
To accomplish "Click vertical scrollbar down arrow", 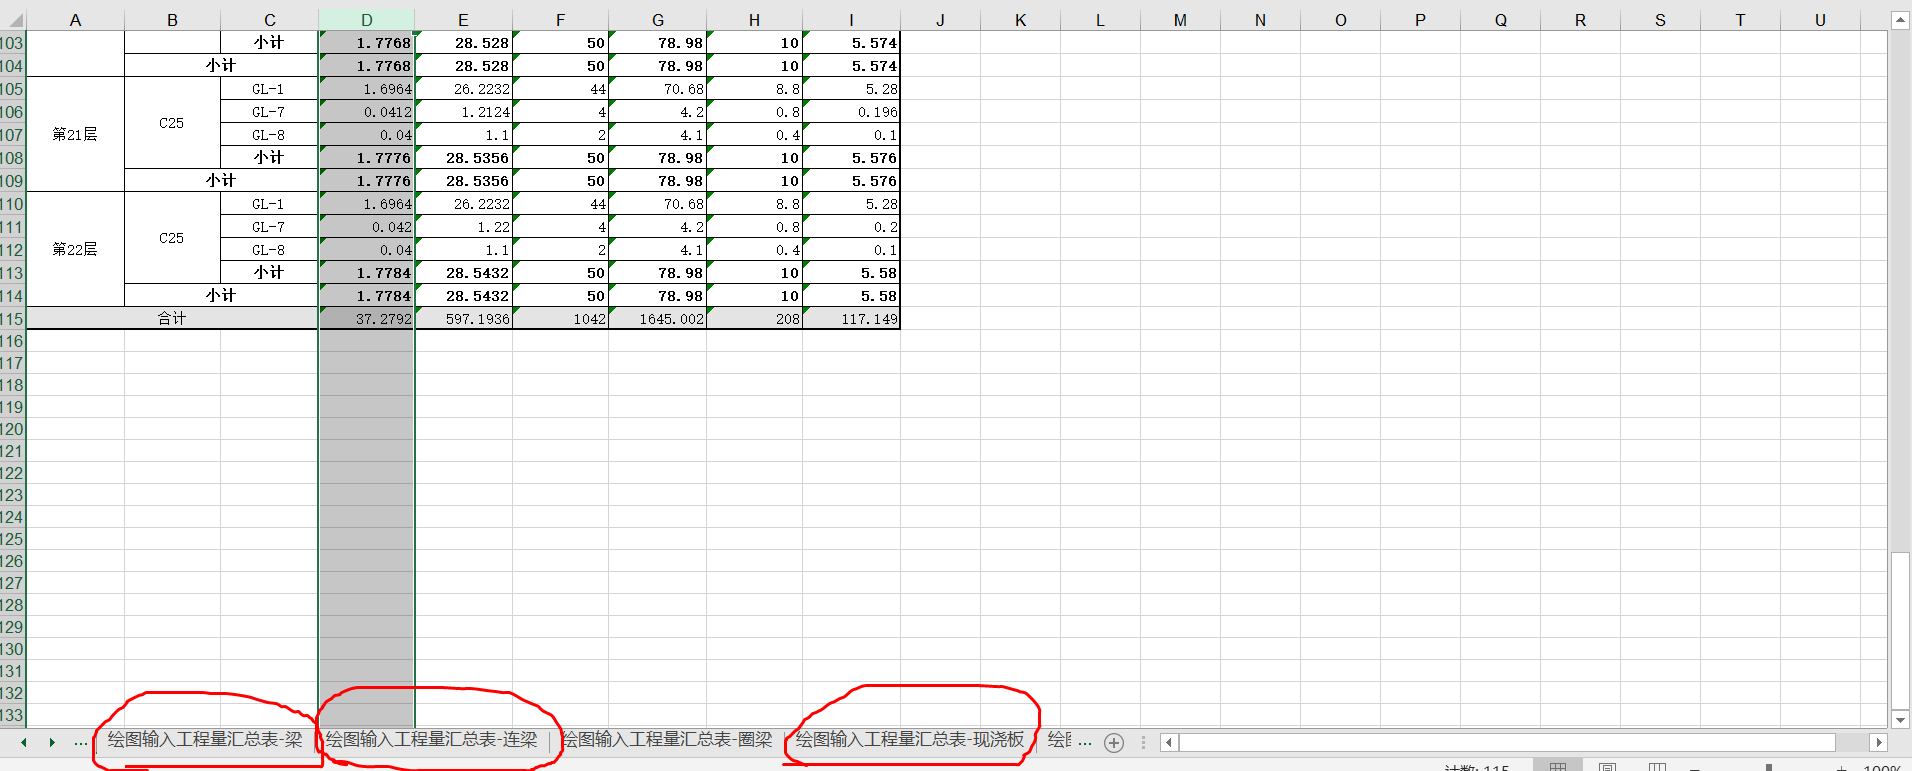I will [1900, 719].
